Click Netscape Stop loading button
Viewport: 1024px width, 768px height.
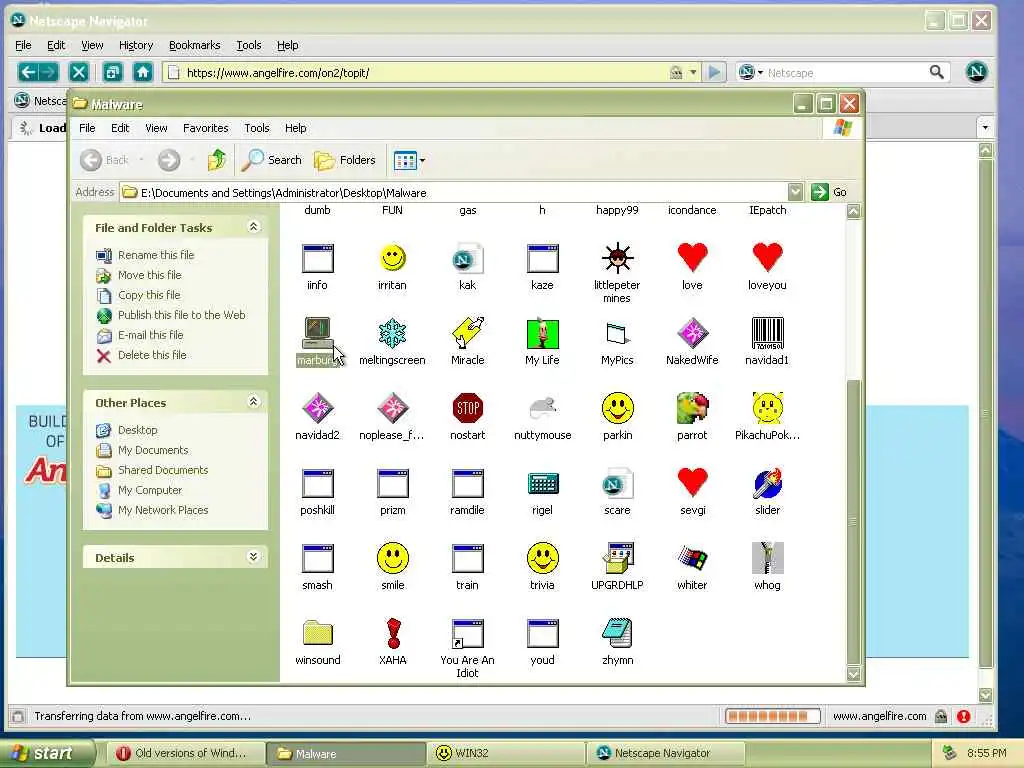pyautogui.click(x=79, y=72)
